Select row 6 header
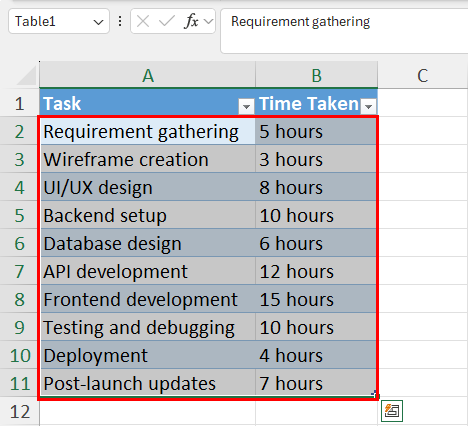The height and width of the screenshot is (426, 468). tap(19, 243)
